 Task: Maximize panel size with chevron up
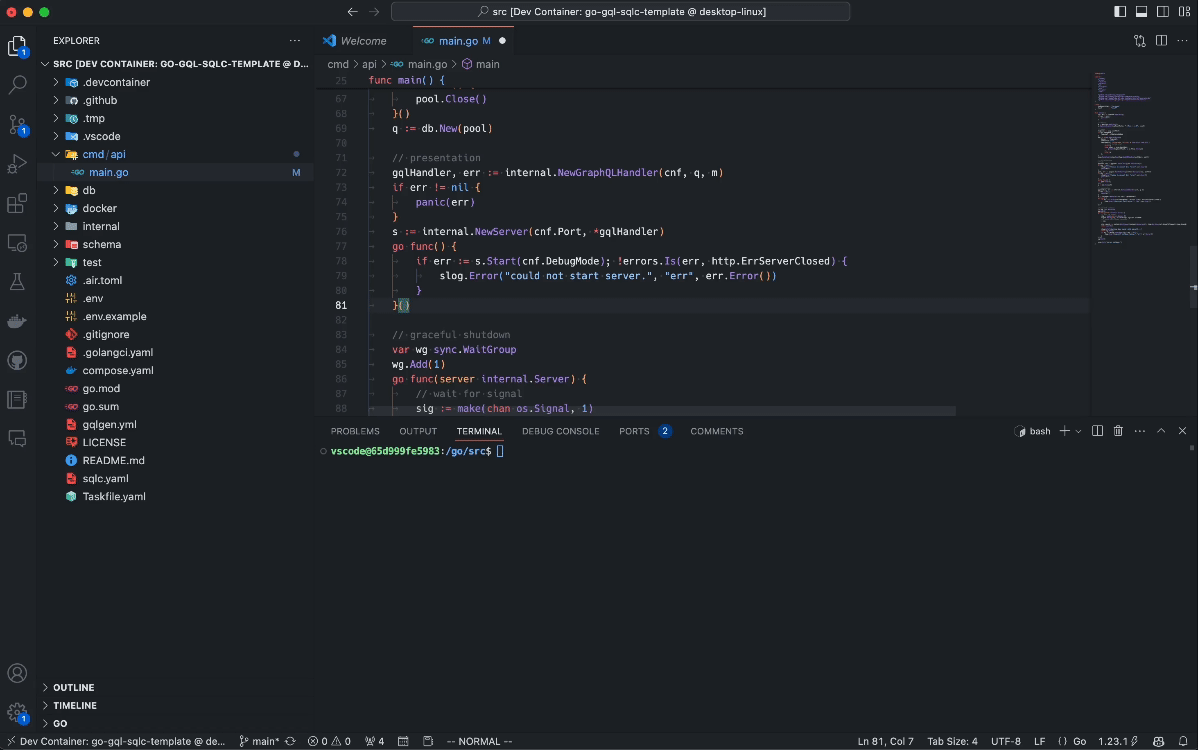pyautogui.click(x=1161, y=431)
